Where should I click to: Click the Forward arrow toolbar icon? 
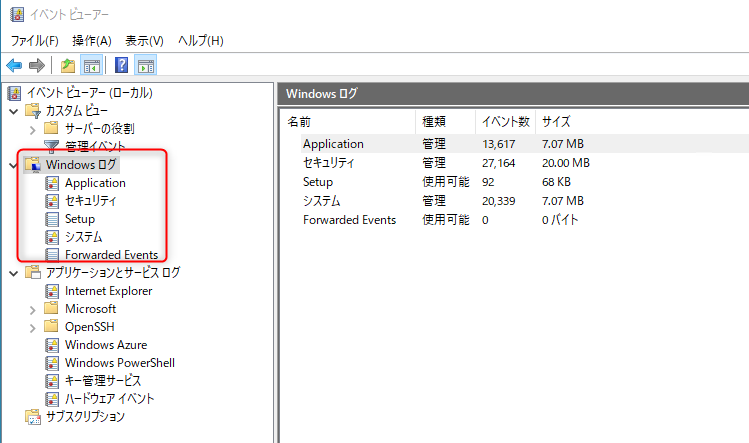37,65
